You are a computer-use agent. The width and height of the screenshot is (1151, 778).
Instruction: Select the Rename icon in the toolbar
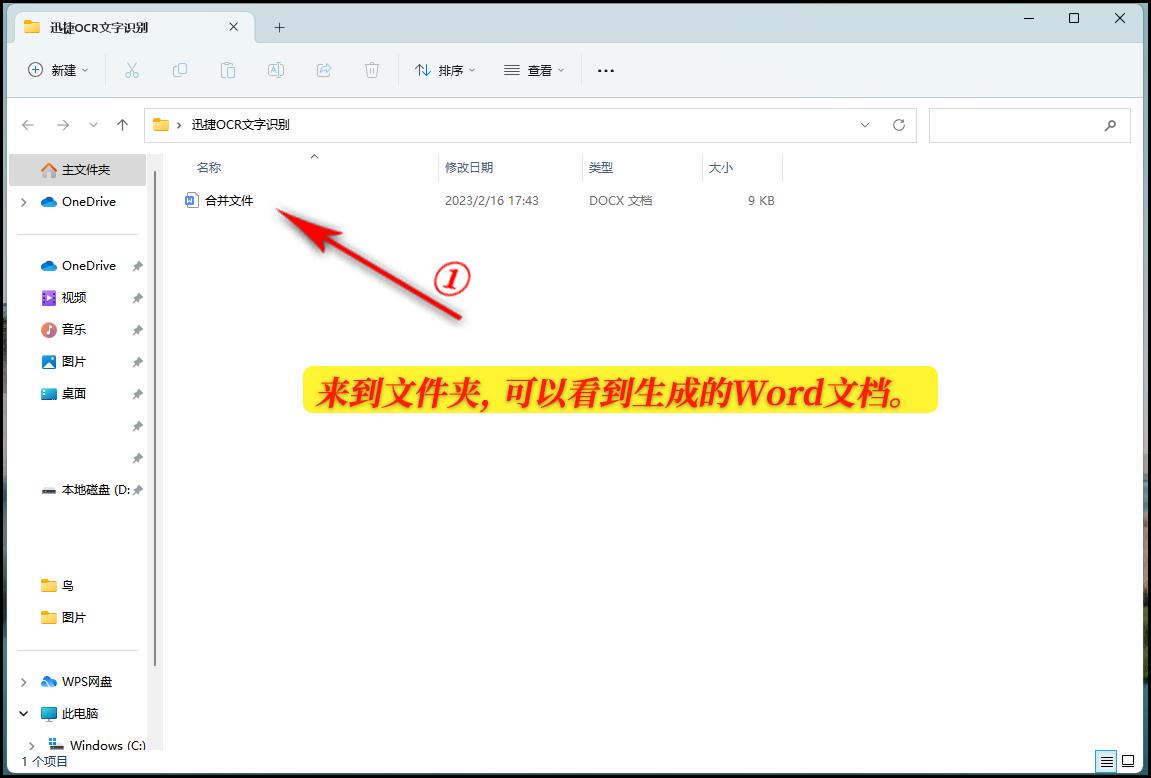276,70
